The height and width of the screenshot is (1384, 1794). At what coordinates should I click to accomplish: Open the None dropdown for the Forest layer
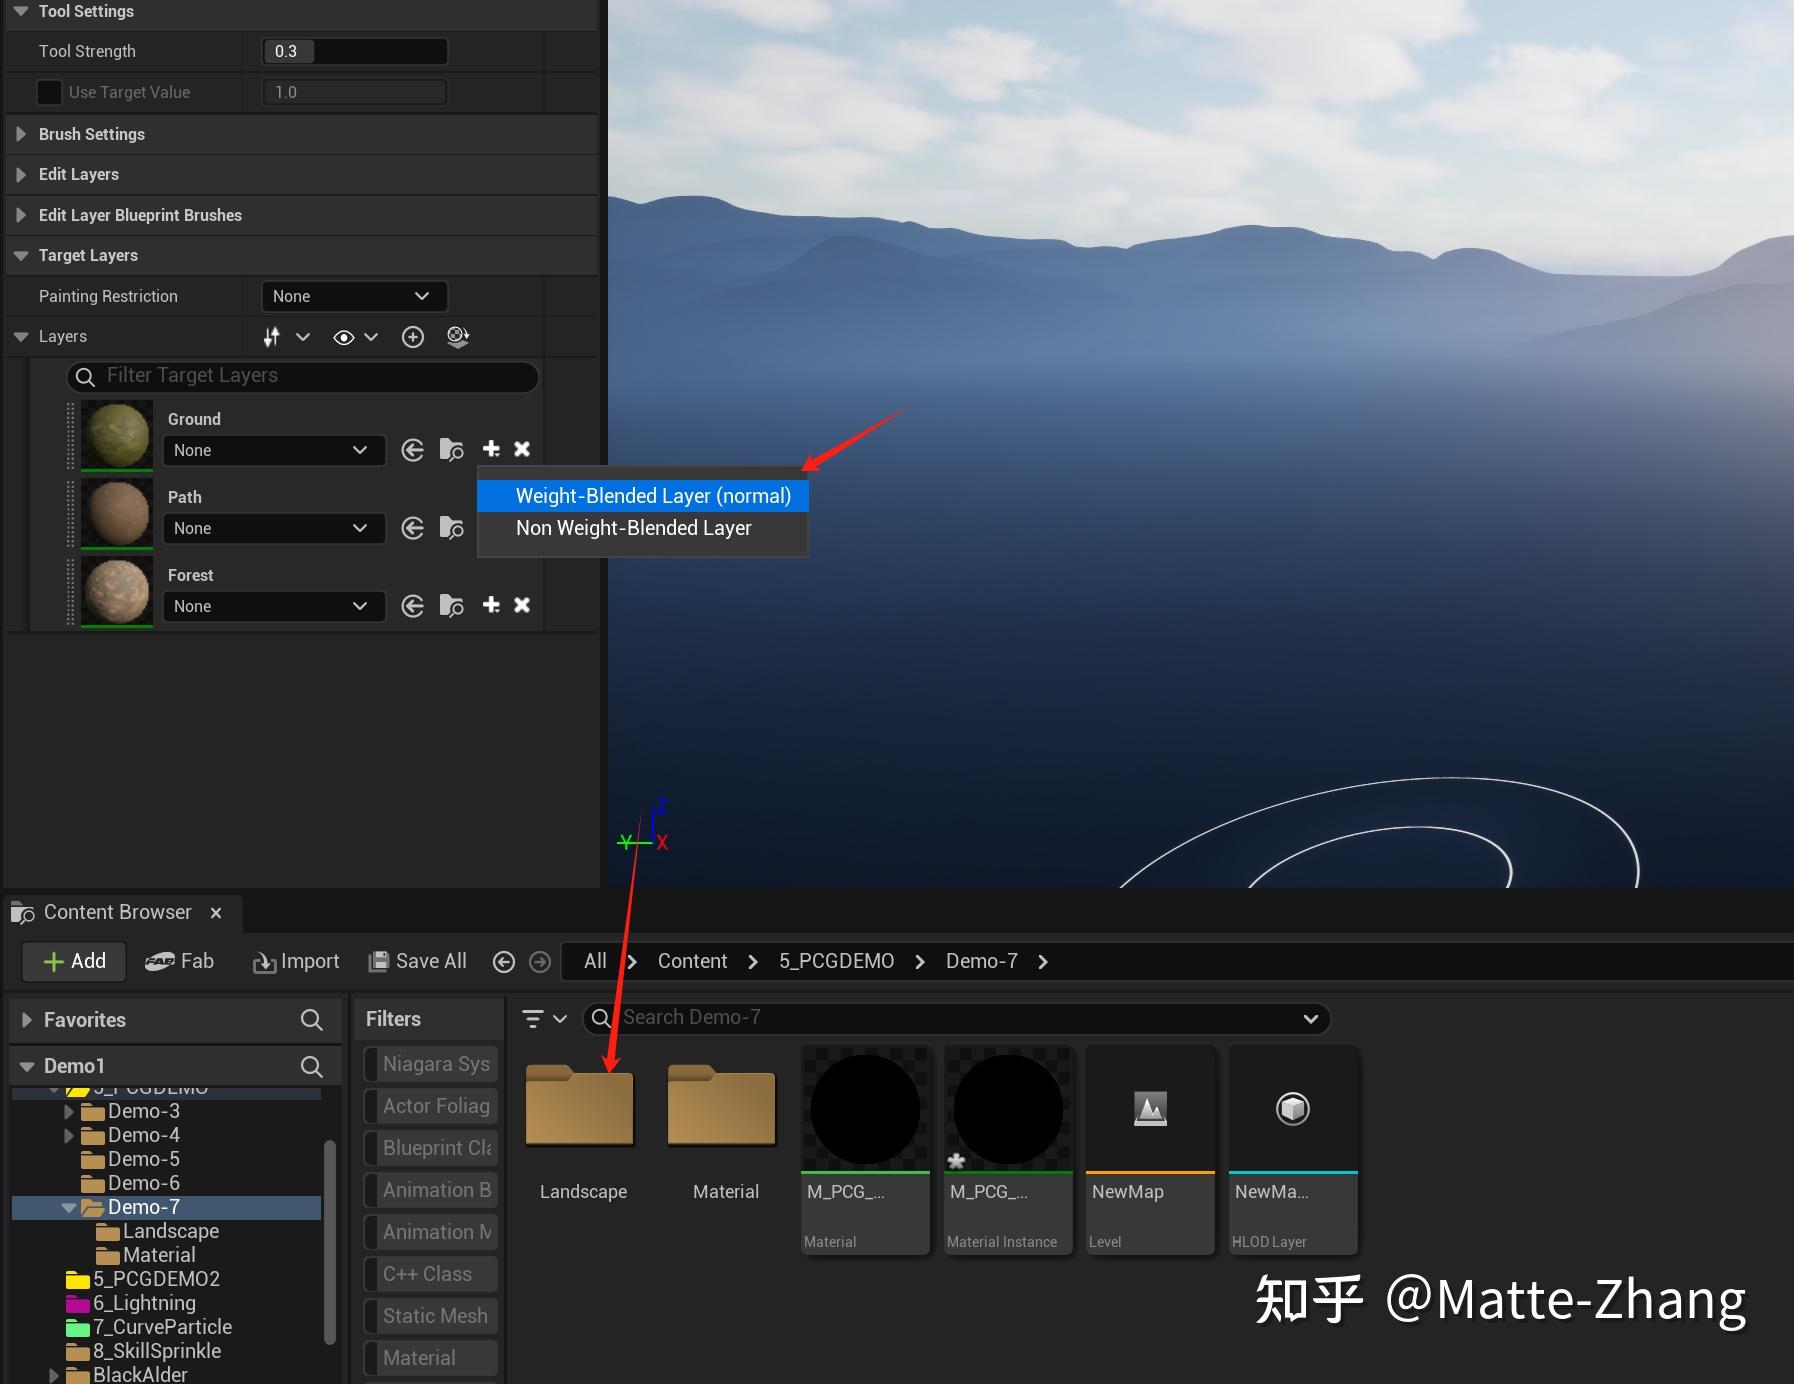pos(273,606)
